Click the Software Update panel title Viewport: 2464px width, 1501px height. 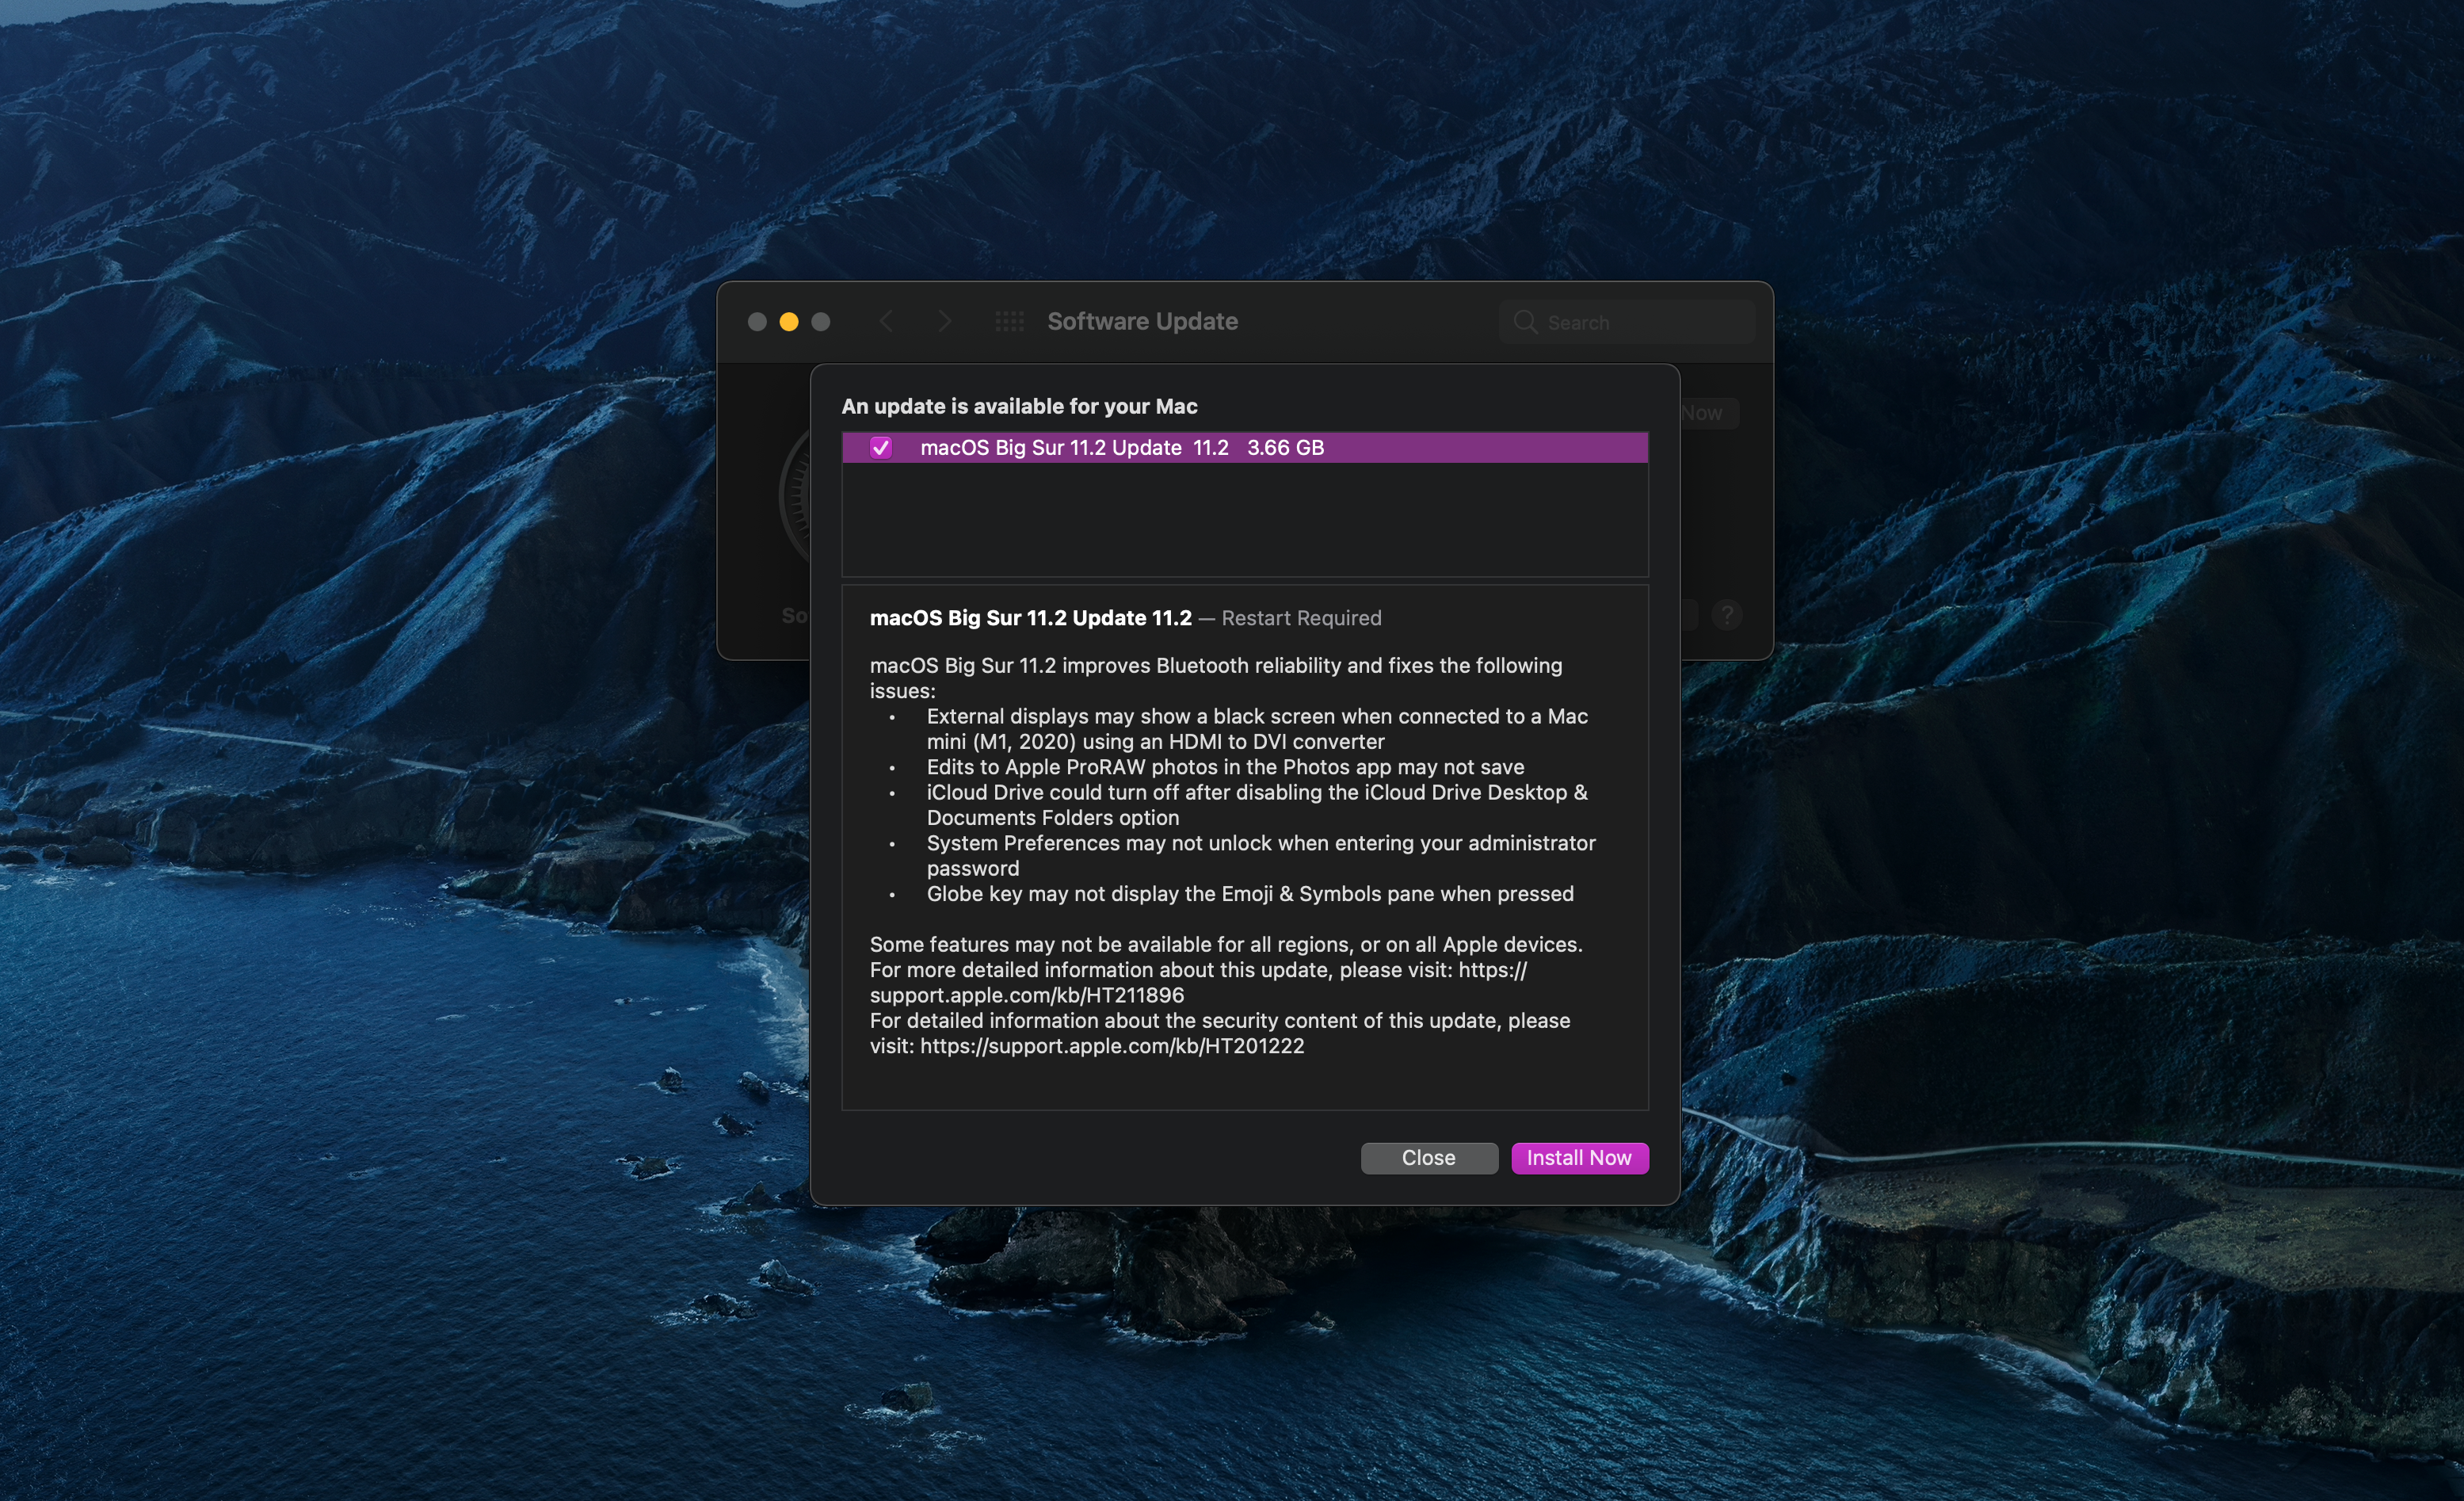(1146, 320)
